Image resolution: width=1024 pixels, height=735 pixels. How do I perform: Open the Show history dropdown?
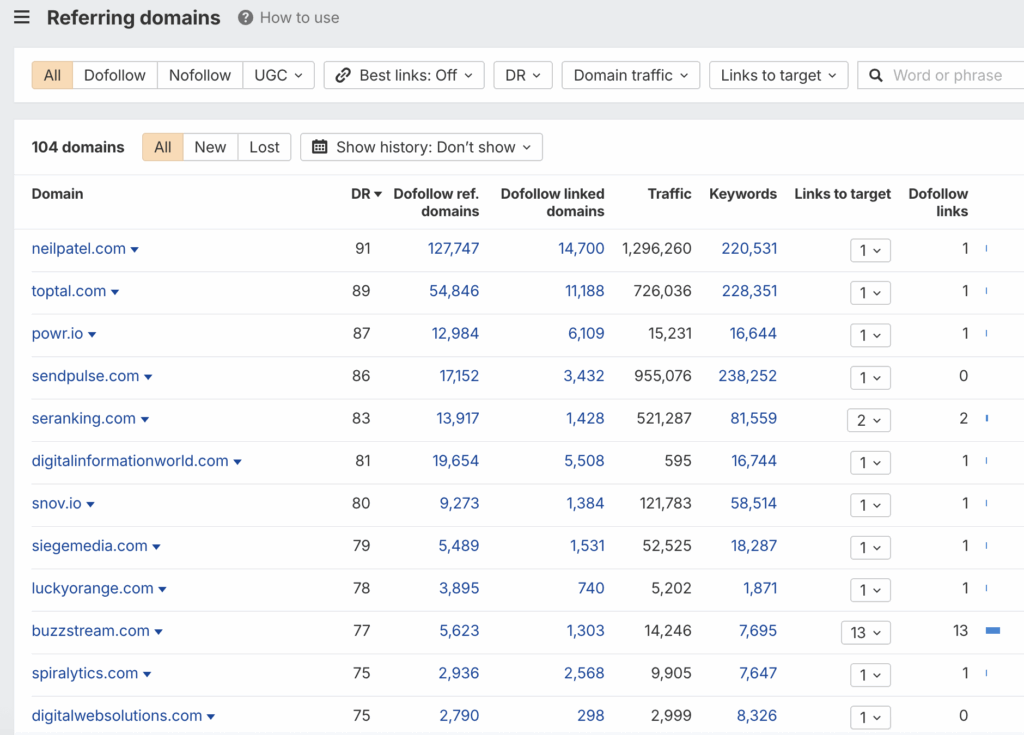(421, 147)
